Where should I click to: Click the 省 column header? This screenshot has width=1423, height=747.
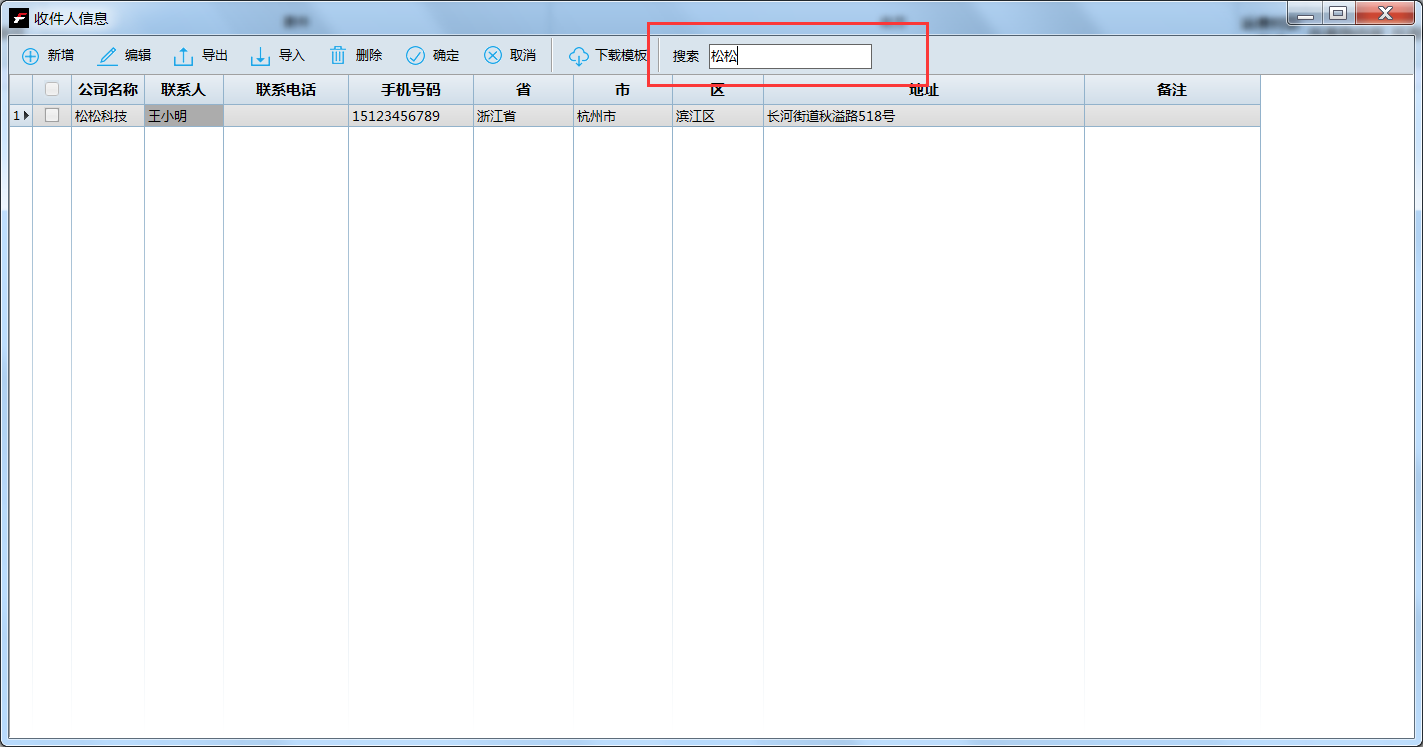tap(523, 89)
